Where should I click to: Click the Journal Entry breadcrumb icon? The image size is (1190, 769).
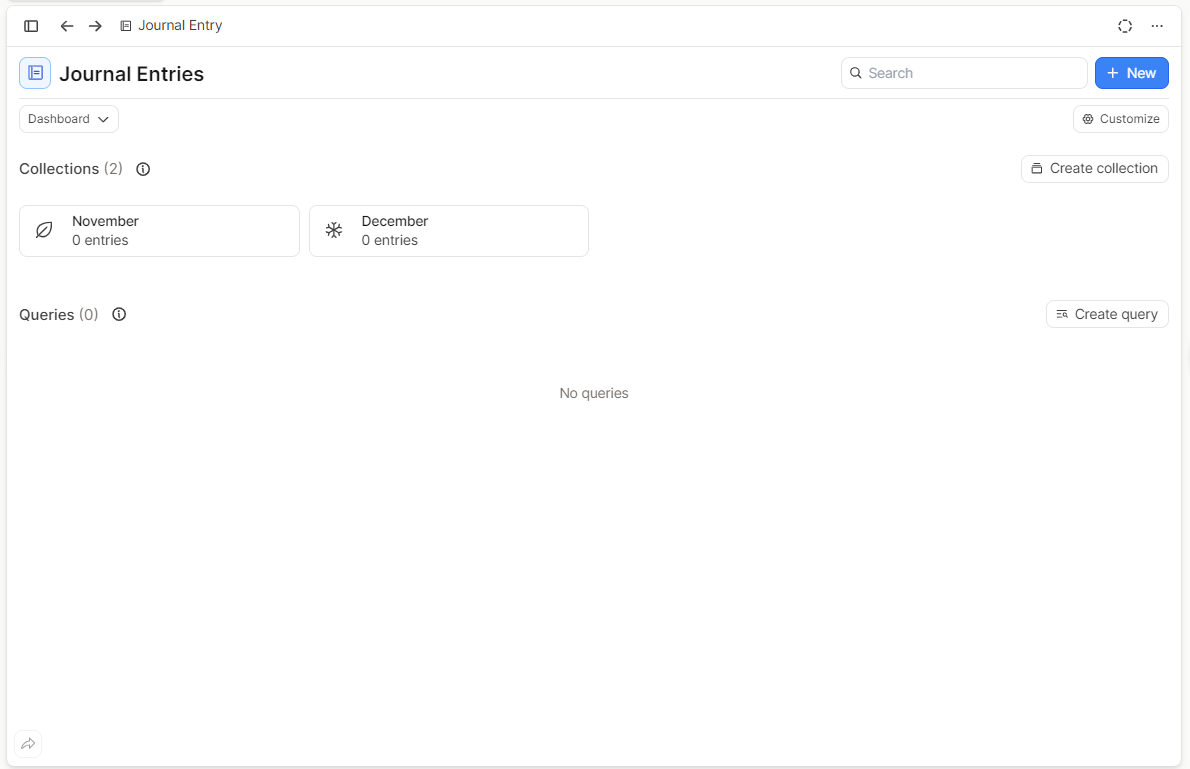[126, 26]
